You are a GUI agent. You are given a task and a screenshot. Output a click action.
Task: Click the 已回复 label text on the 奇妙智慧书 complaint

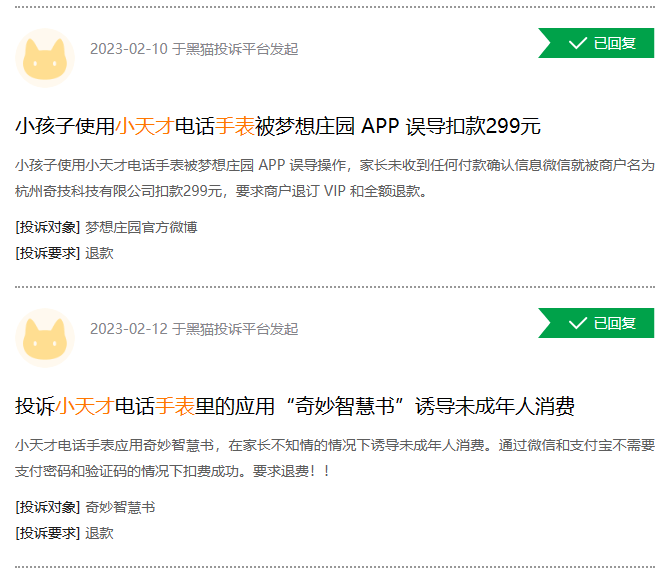615,323
